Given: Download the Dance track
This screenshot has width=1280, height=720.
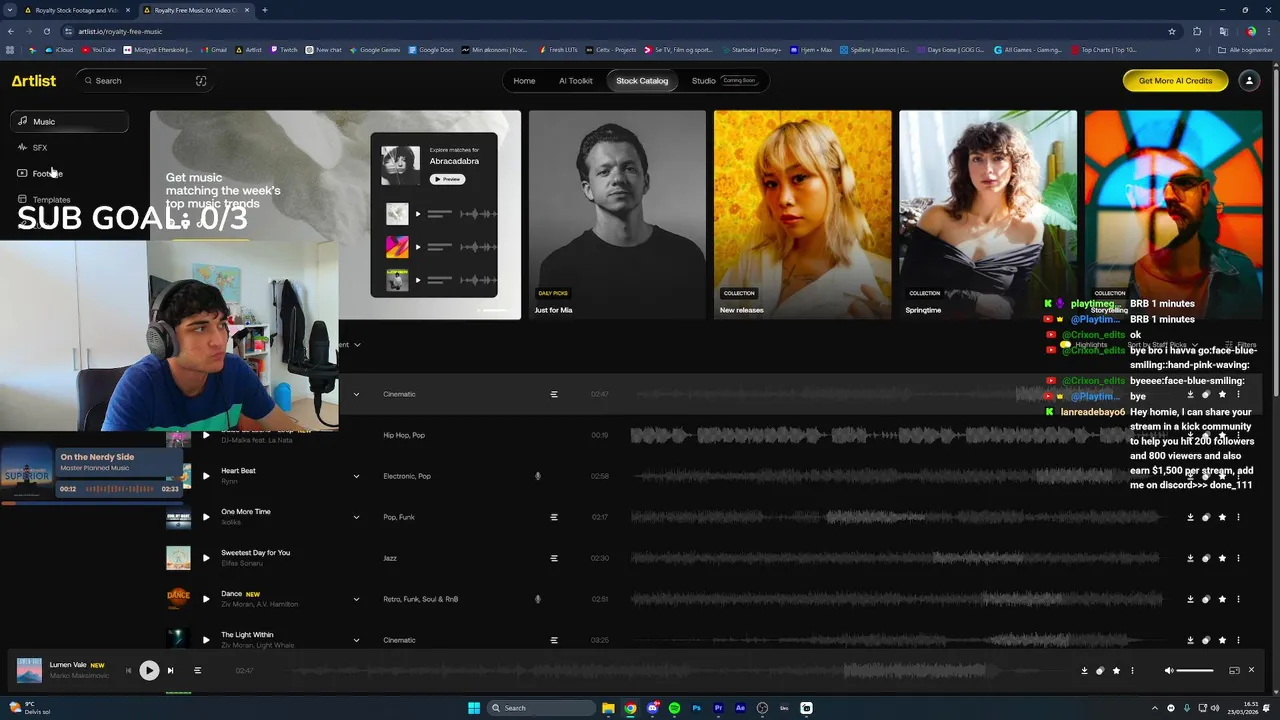Looking at the screenshot, I should [1190, 599].
